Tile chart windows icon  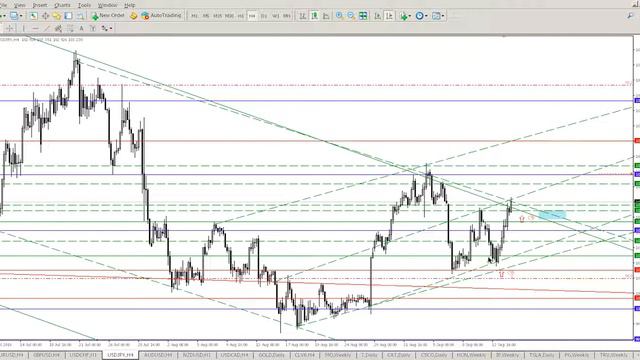pos(363,16)
